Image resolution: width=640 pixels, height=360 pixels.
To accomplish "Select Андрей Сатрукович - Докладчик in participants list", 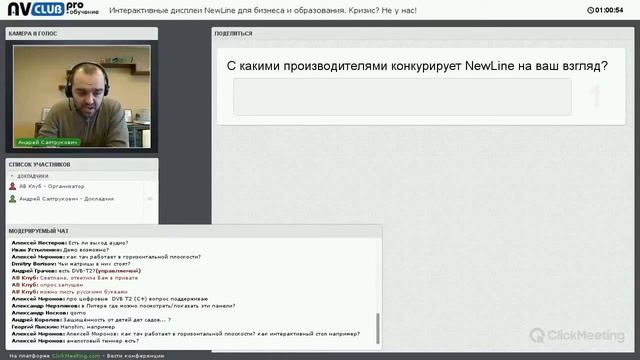I will pos(67,199).
